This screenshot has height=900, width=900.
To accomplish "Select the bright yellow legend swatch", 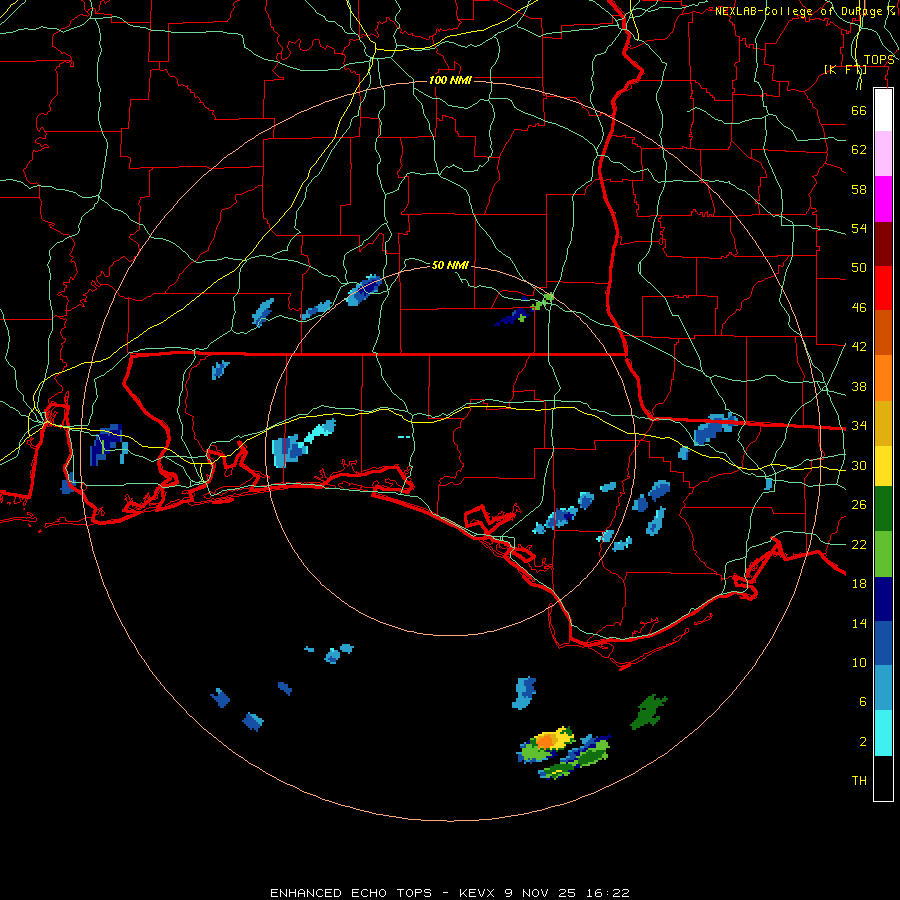I will 883,466.
